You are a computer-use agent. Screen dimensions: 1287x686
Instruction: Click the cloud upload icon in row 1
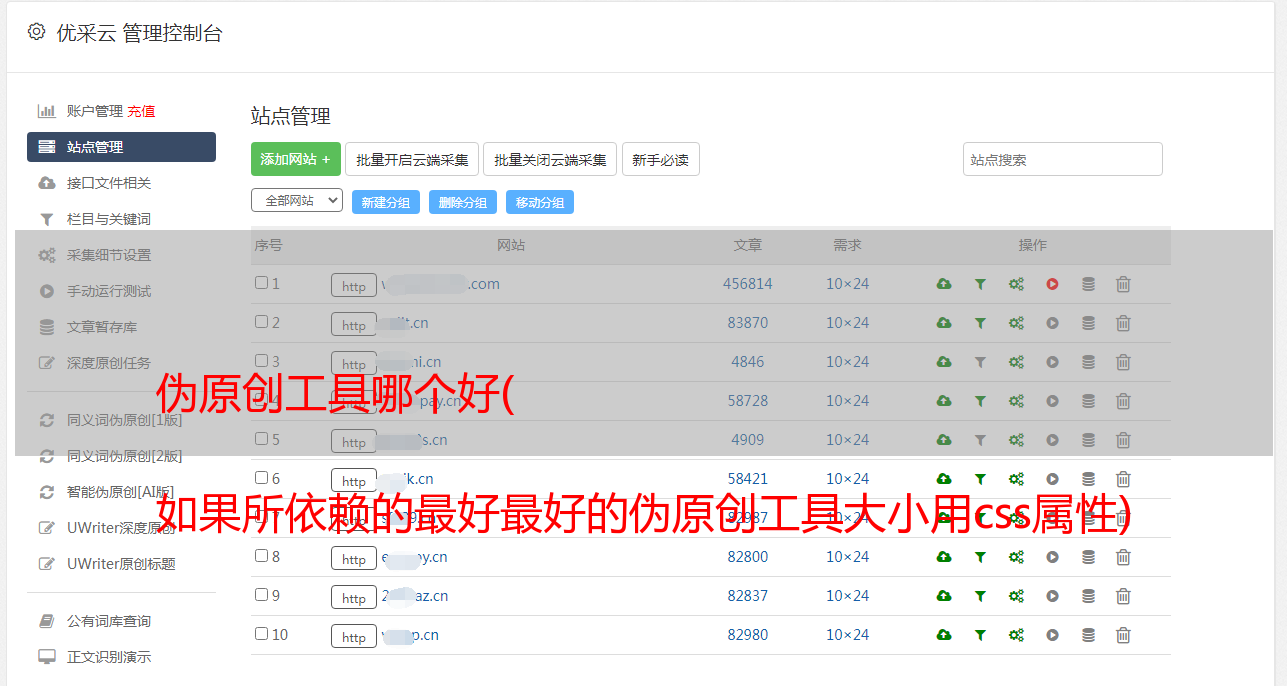click(944, 284)
